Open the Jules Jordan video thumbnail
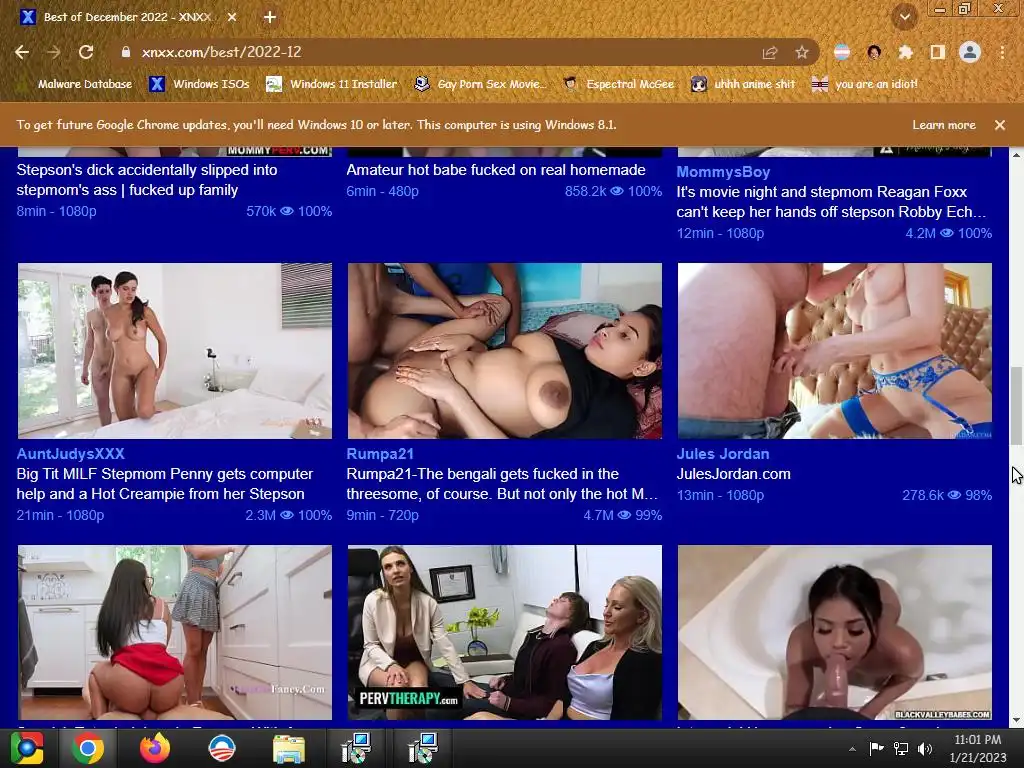Image resolution: width=1024 pixels, height=768 pixels. (835, 351)
